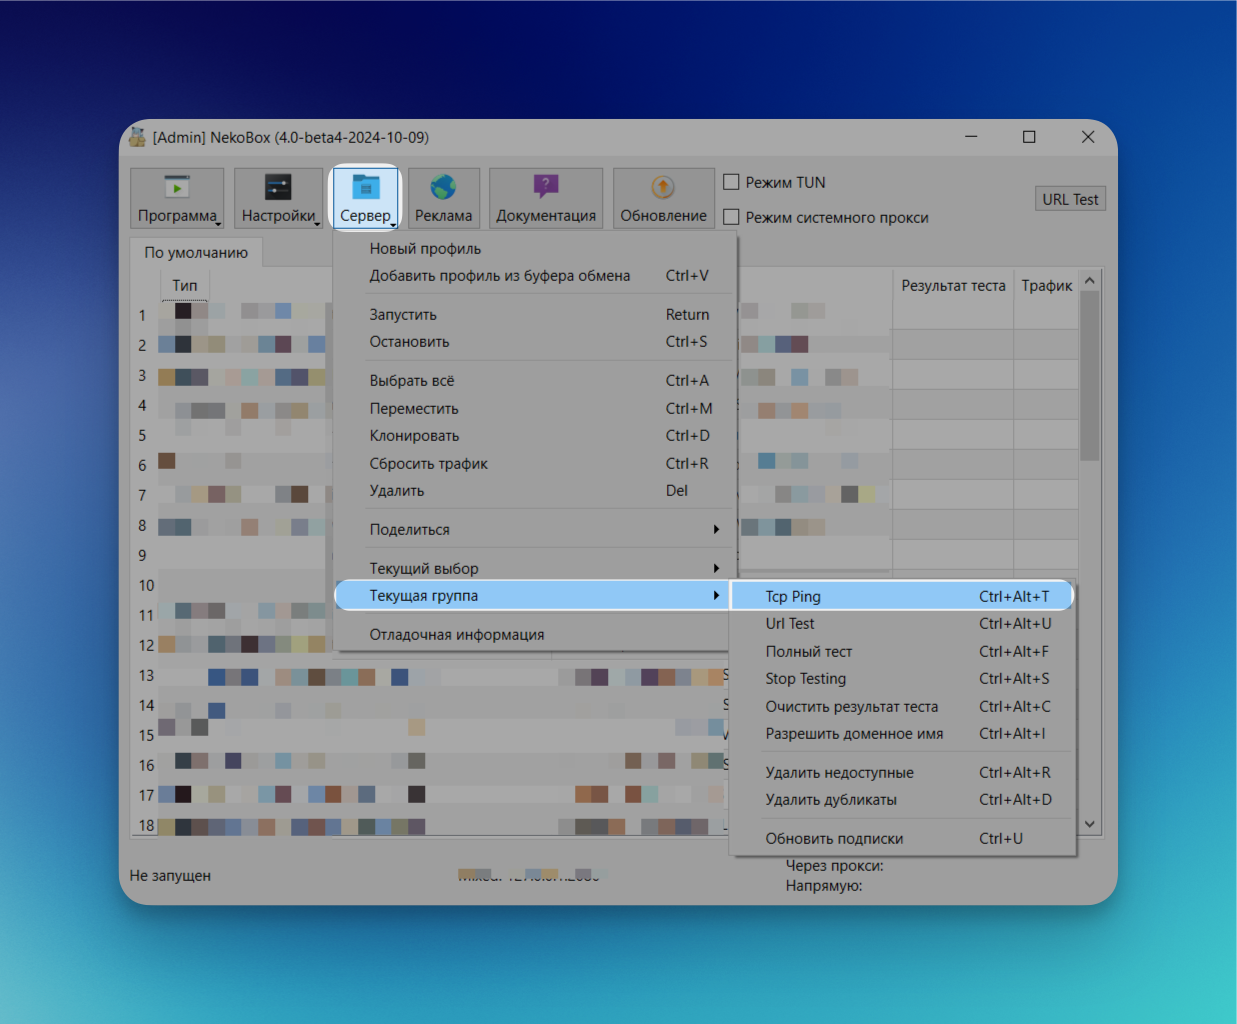
Task: Click Удалить недоступные in the submenu
Action: (903, 773)
